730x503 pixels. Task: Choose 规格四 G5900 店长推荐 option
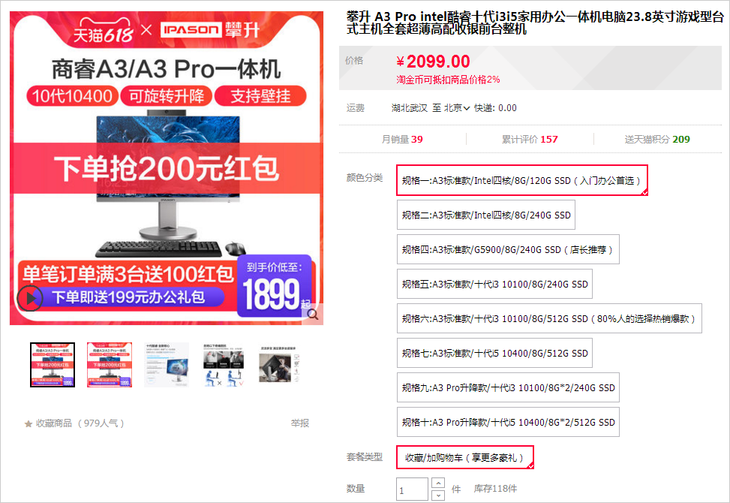(508, 250)
